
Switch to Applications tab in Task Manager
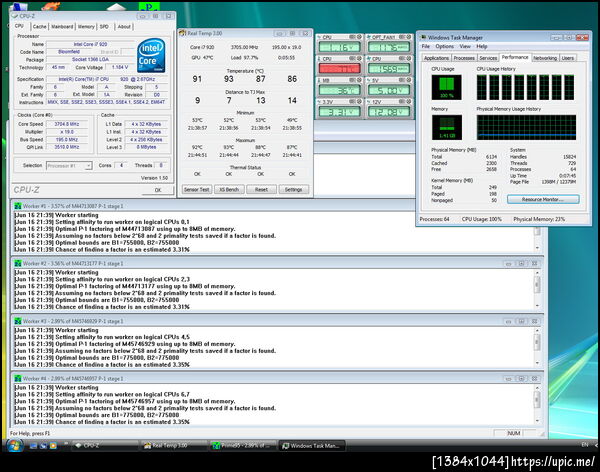[436, 58]
